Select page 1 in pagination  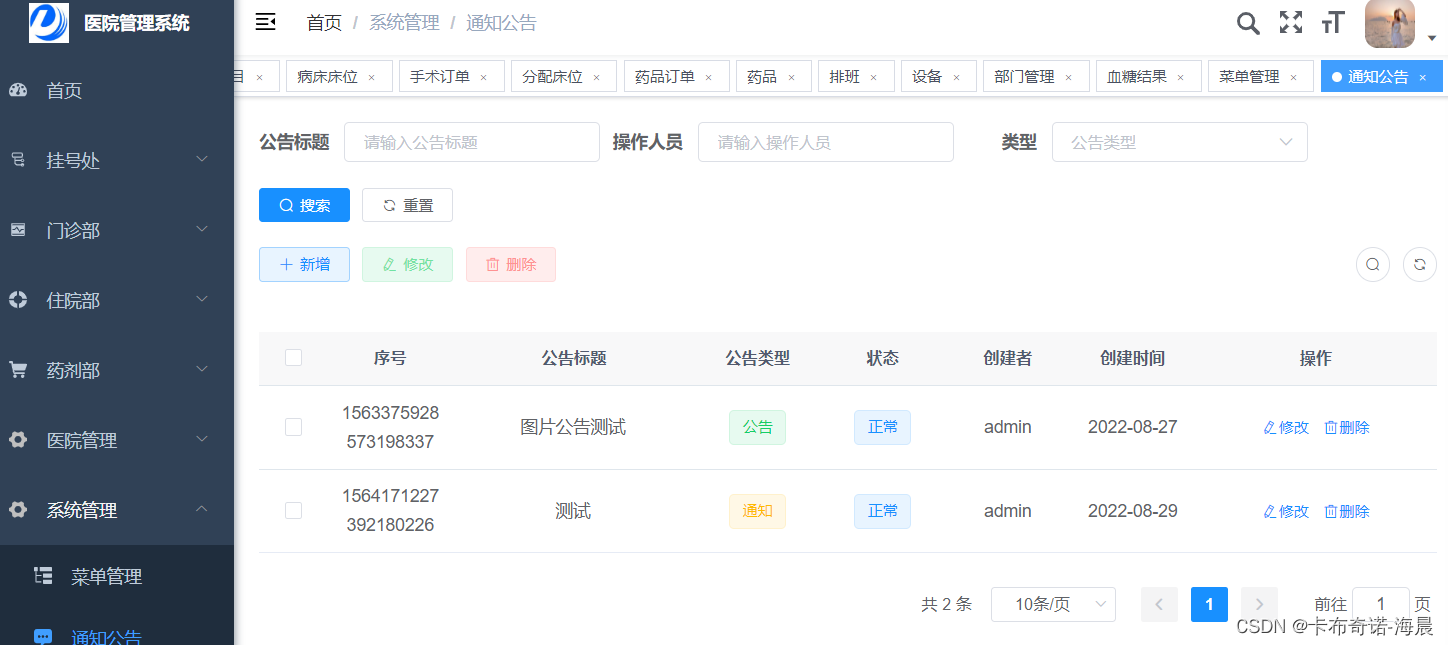pyautogui.click(x=1209, y=604)
